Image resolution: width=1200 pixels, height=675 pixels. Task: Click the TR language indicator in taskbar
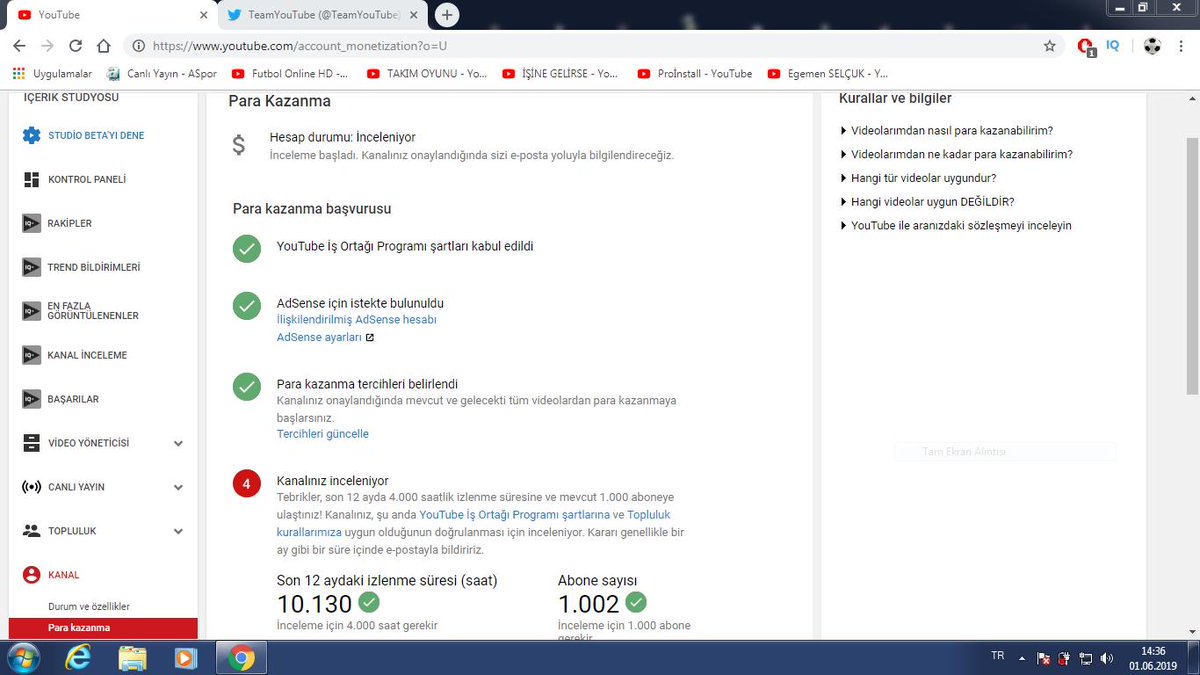tap(997, 656)
